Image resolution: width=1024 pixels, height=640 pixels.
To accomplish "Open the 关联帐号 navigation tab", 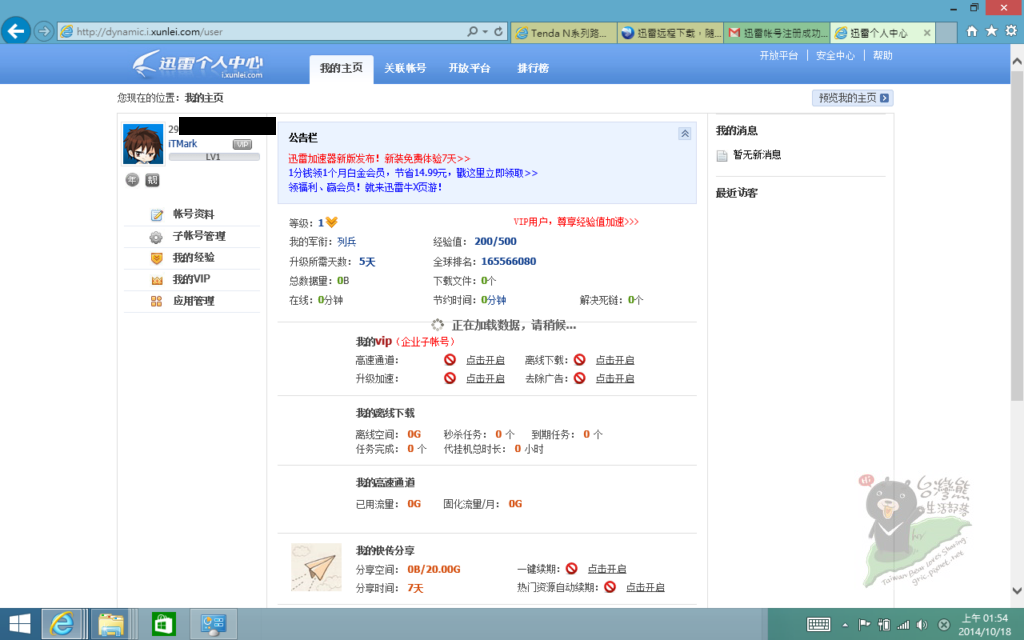I will (405, 69).
